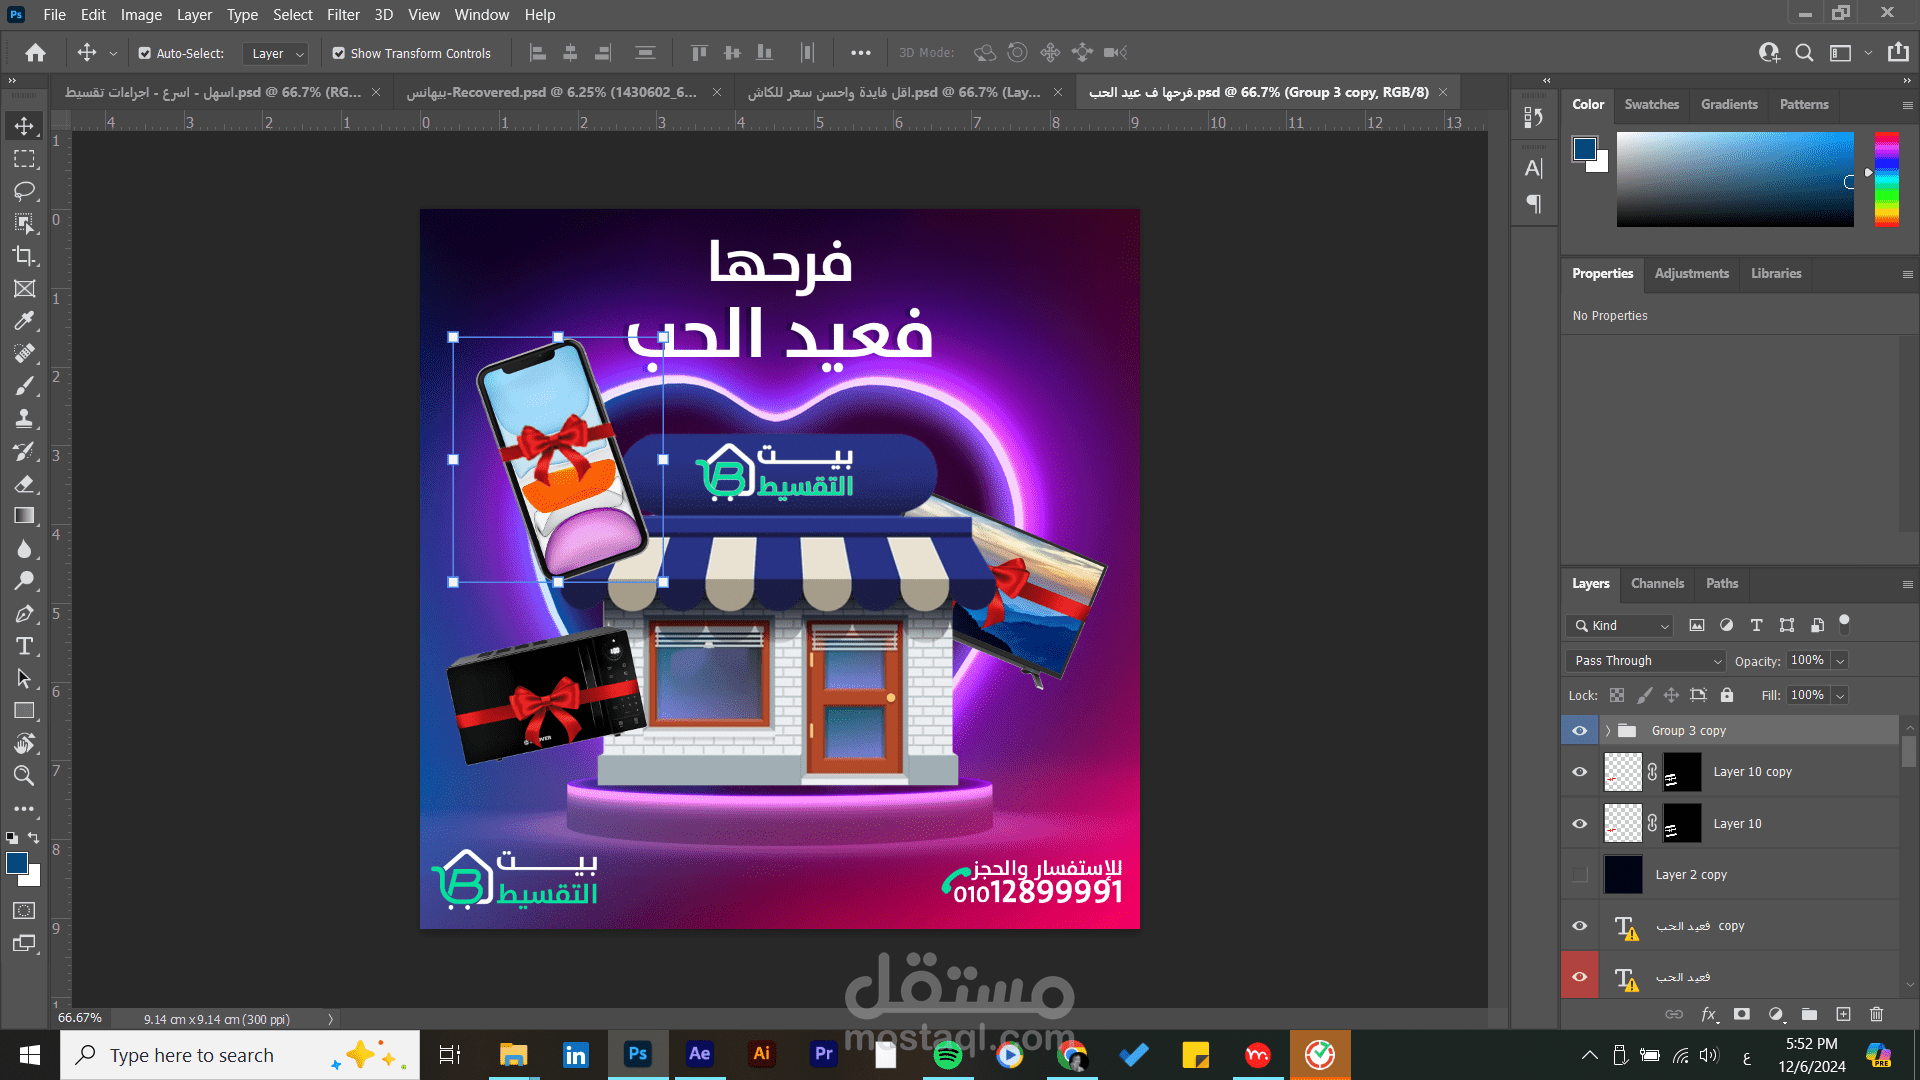Image resolution: width=1920 pixels, height=1080 pixels.
Task: Expand the Group 3 copy folder
Action: coord(1608,731)
